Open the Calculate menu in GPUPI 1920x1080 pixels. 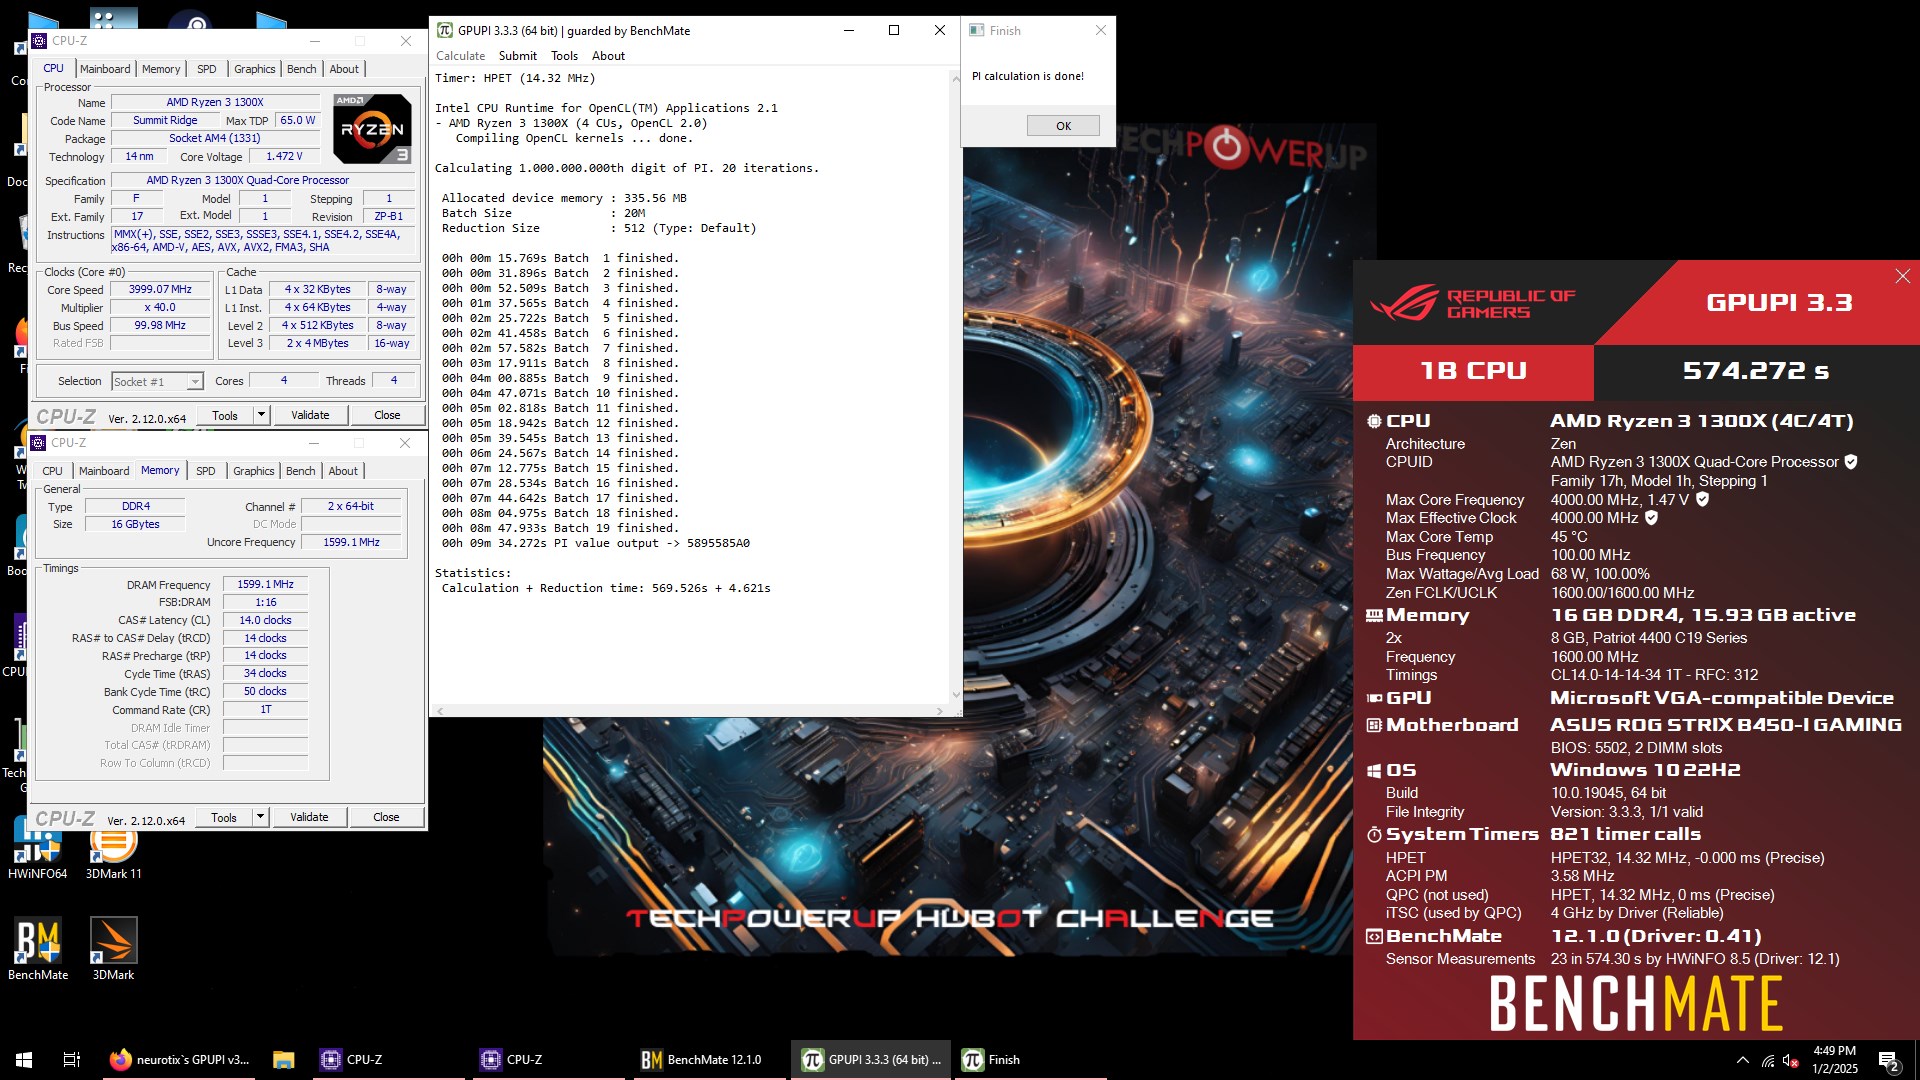point(460,56)
